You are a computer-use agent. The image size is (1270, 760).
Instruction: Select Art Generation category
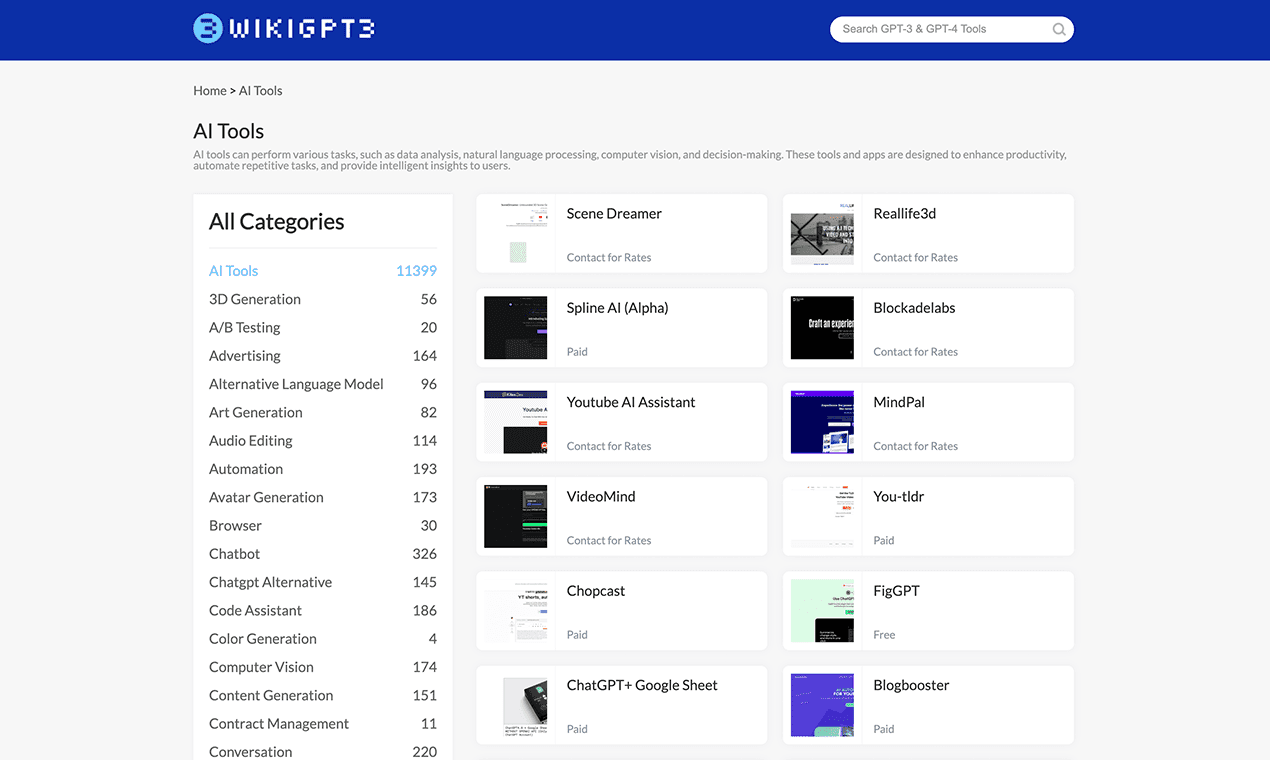[x=256, y=412]
